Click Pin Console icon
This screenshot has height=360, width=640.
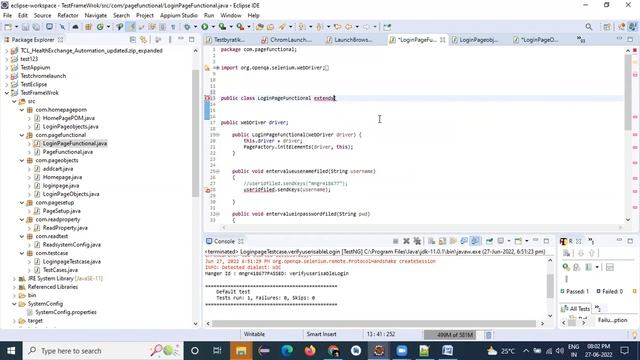[489, 241]
